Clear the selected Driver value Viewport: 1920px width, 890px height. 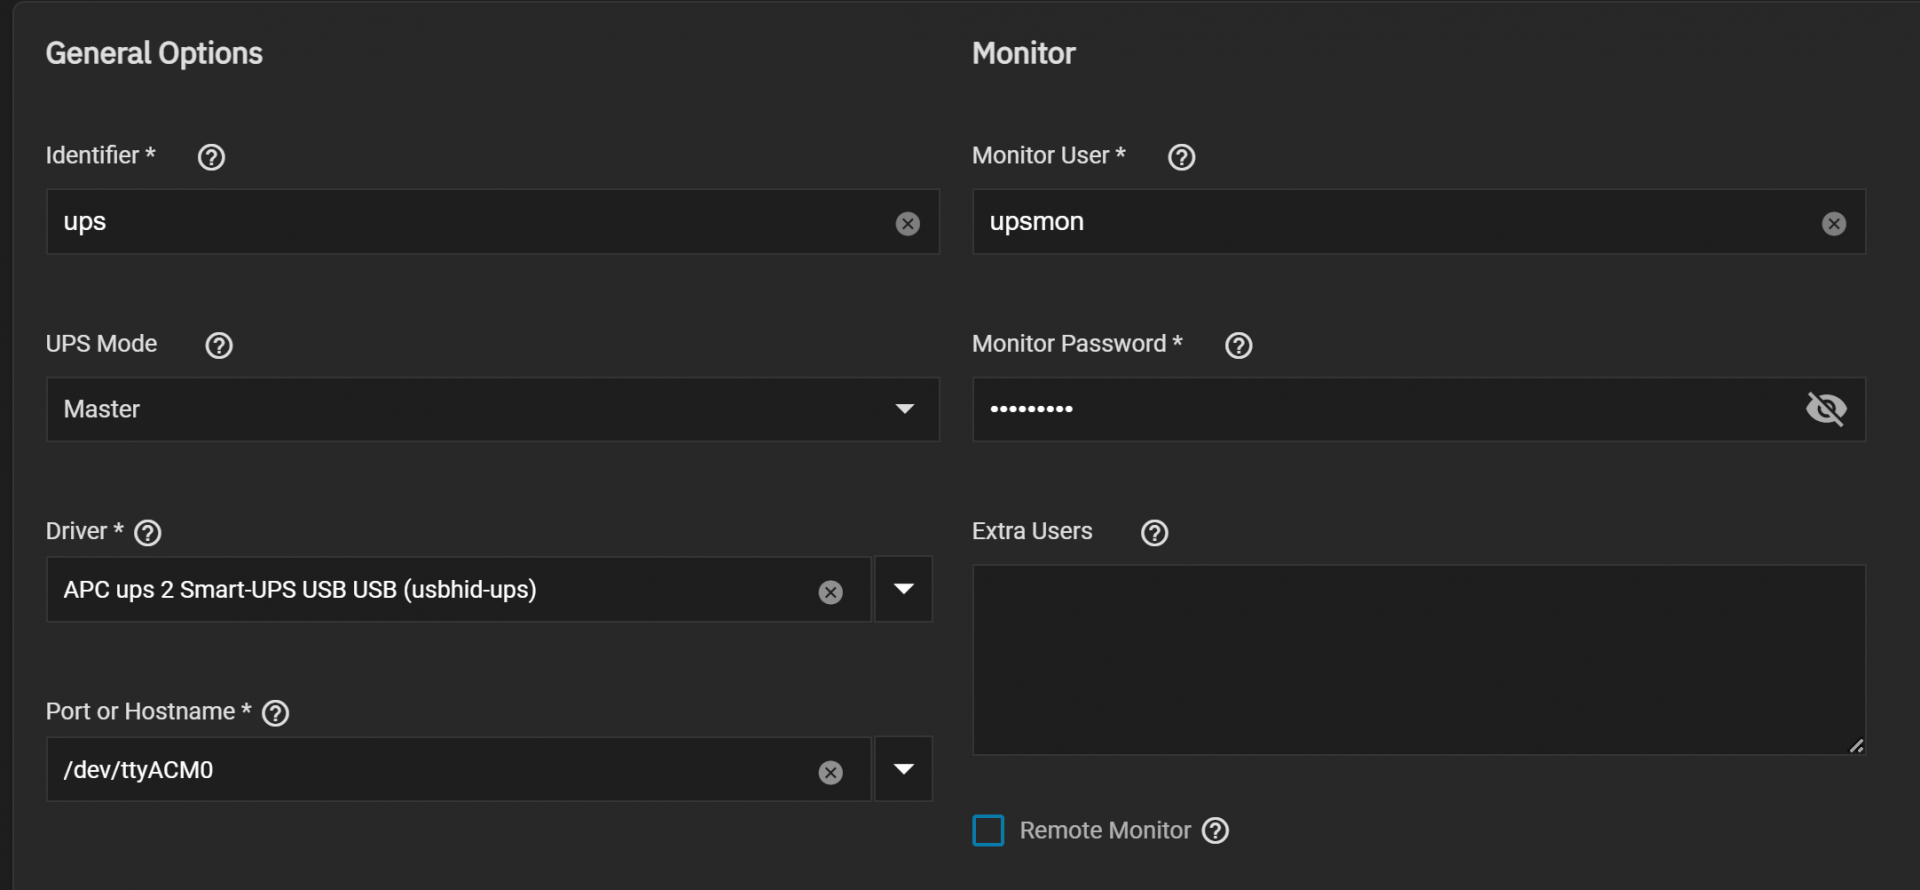pyautogui.click(x=830, y=592)
